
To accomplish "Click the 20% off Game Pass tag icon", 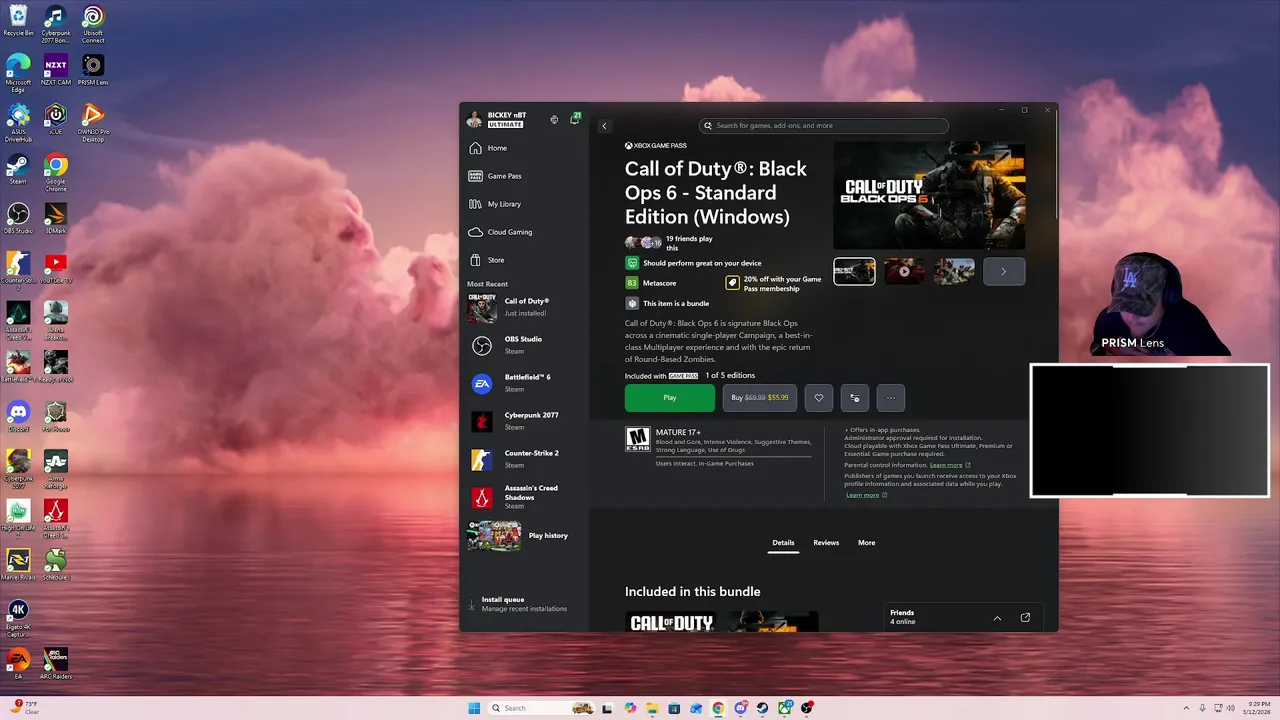I will click(733, 284).
